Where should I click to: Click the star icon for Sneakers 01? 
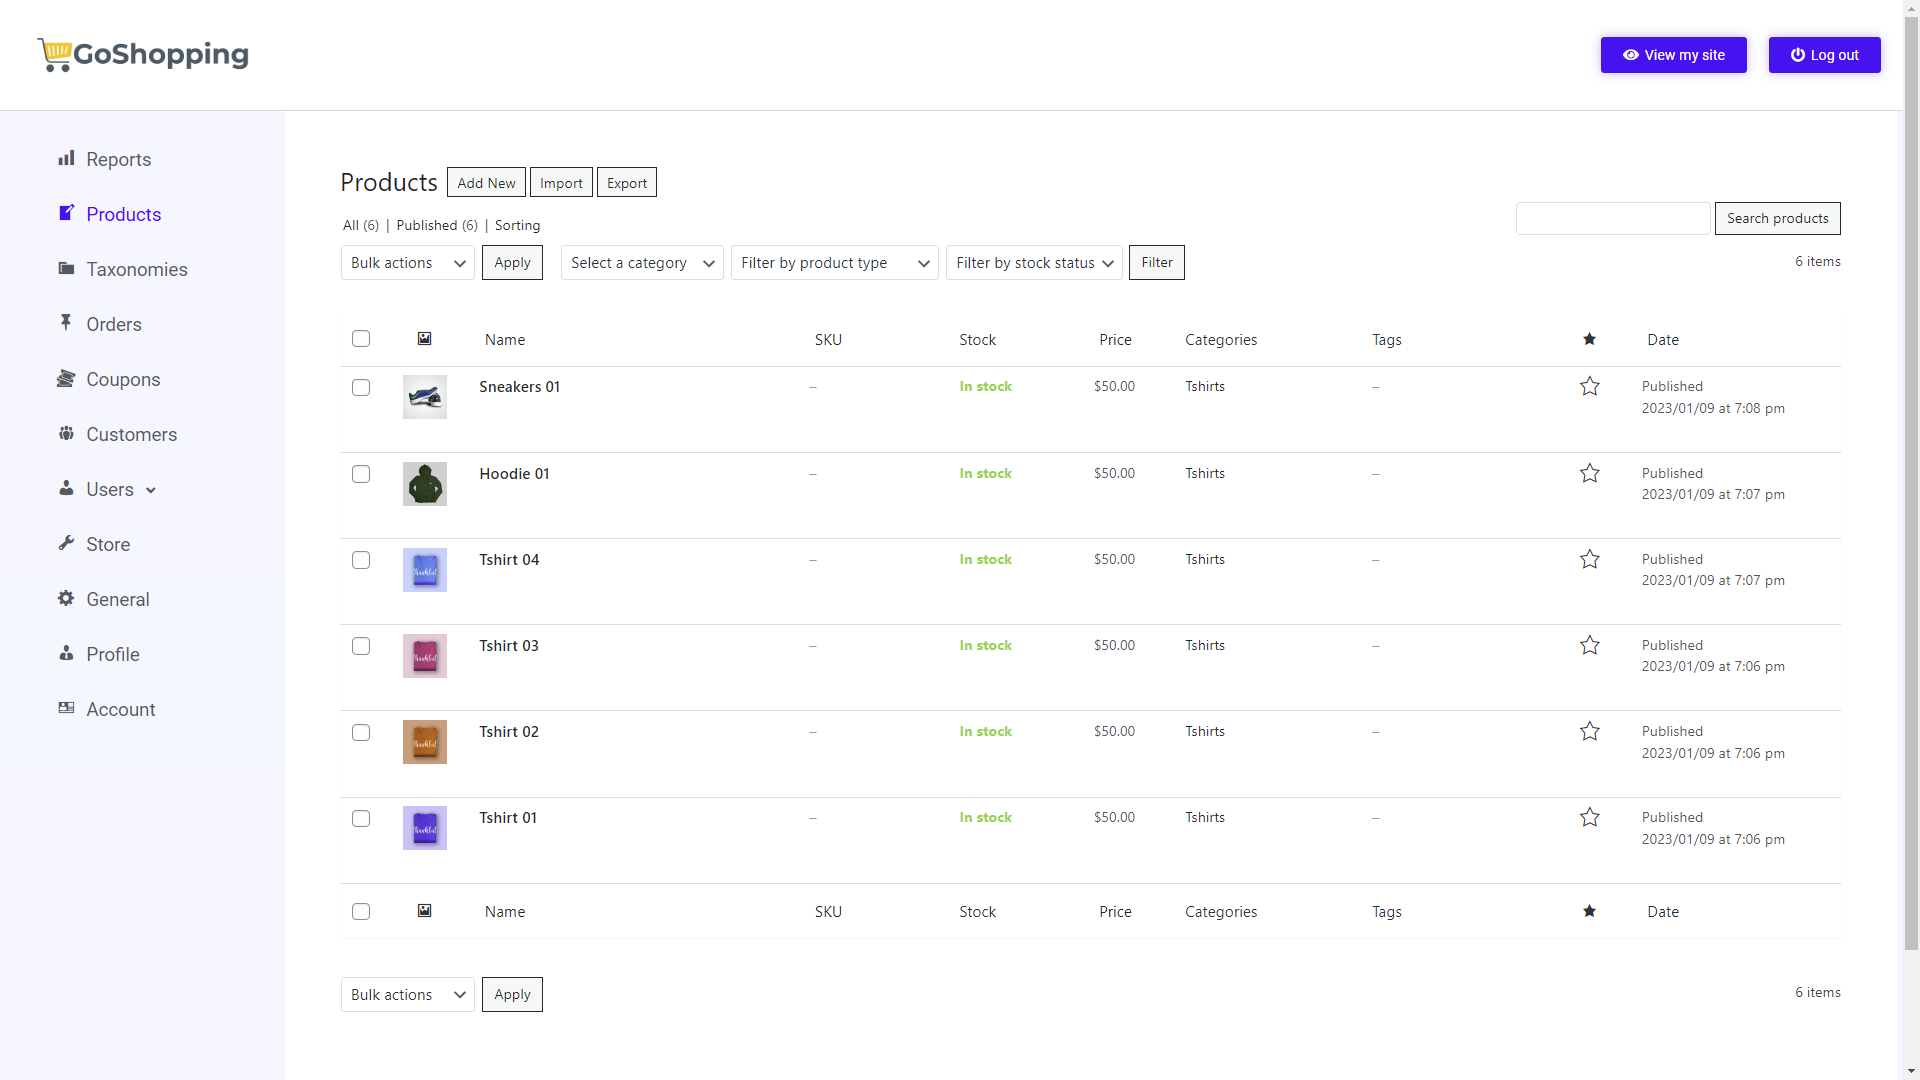[1590, 386]
